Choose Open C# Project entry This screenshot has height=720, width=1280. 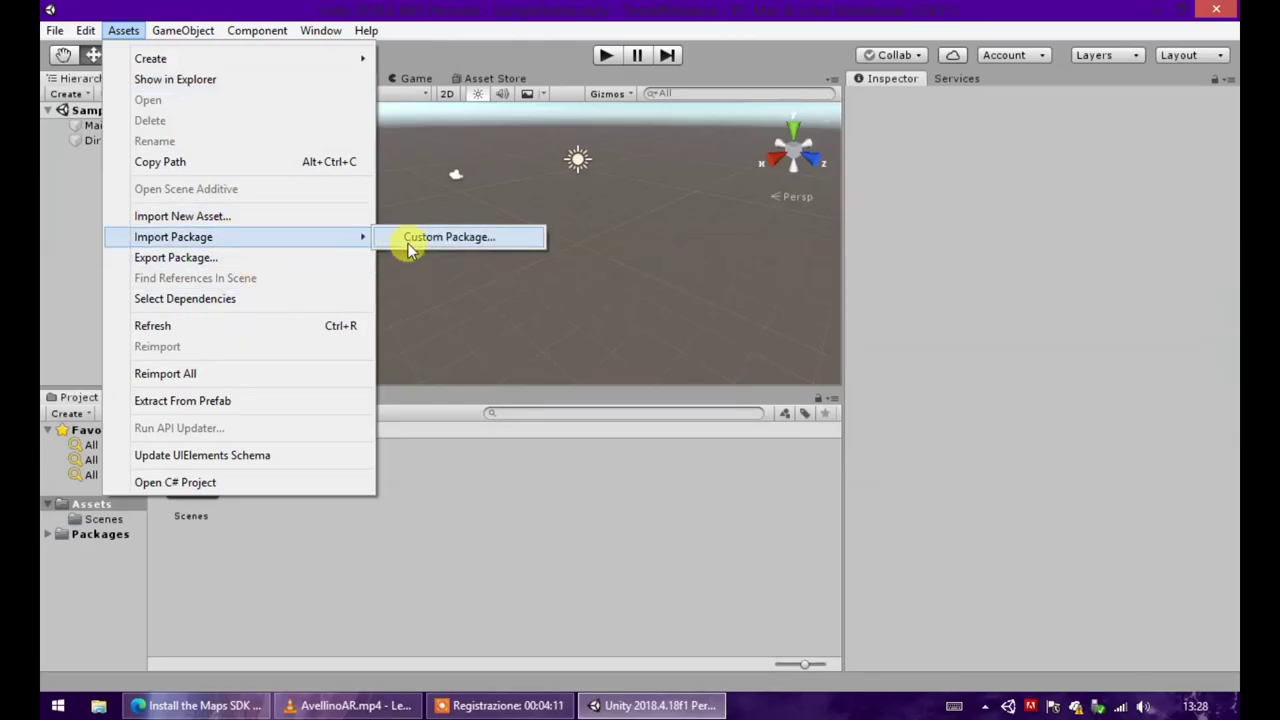[x=240, y=482]
